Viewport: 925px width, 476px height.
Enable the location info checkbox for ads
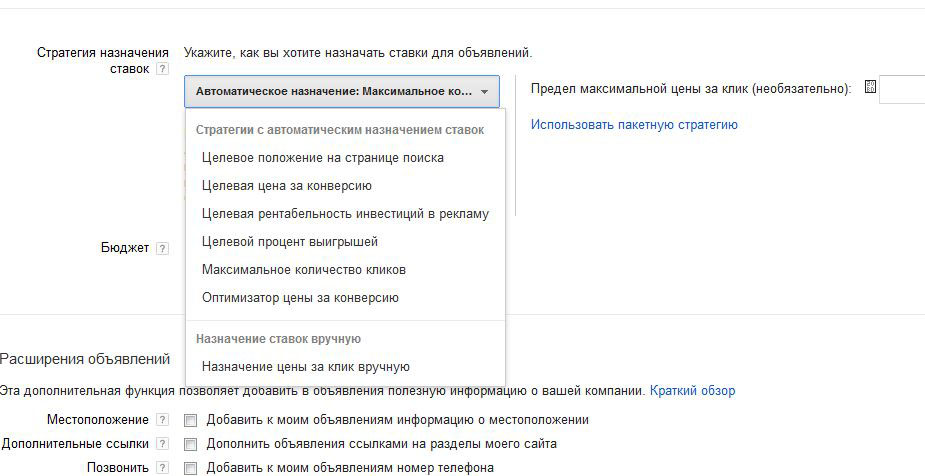(191, 421)
